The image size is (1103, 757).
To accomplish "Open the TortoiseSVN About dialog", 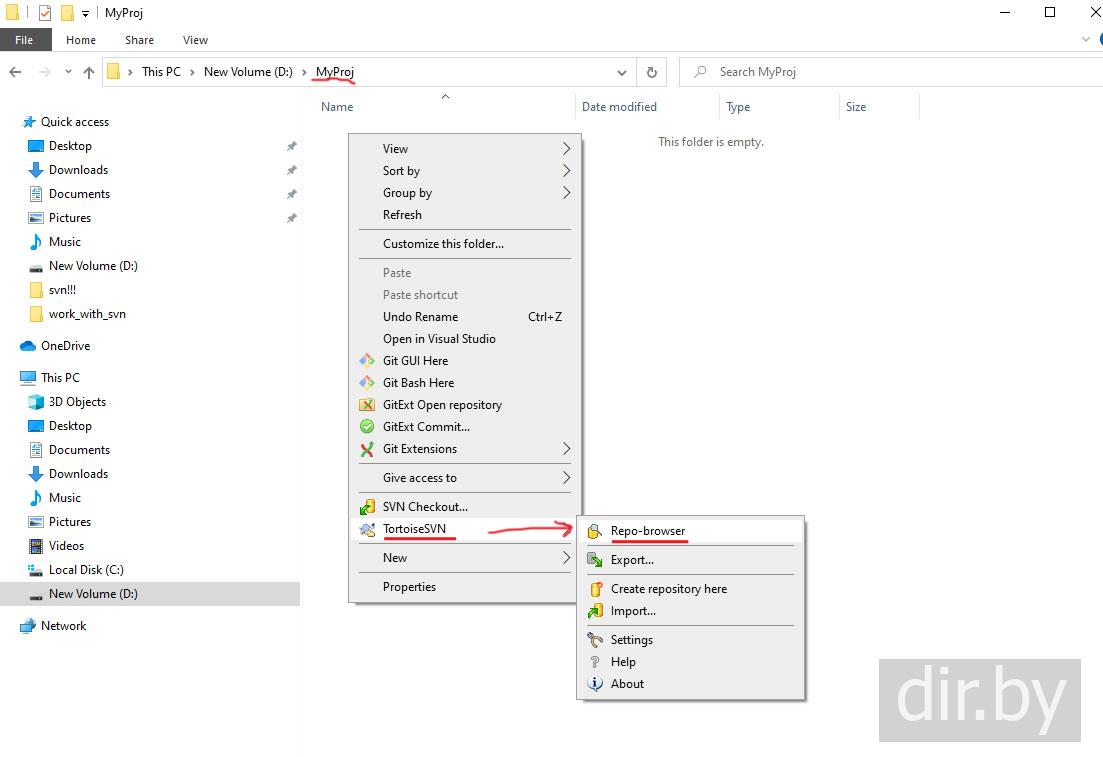I will click(627, 684).
